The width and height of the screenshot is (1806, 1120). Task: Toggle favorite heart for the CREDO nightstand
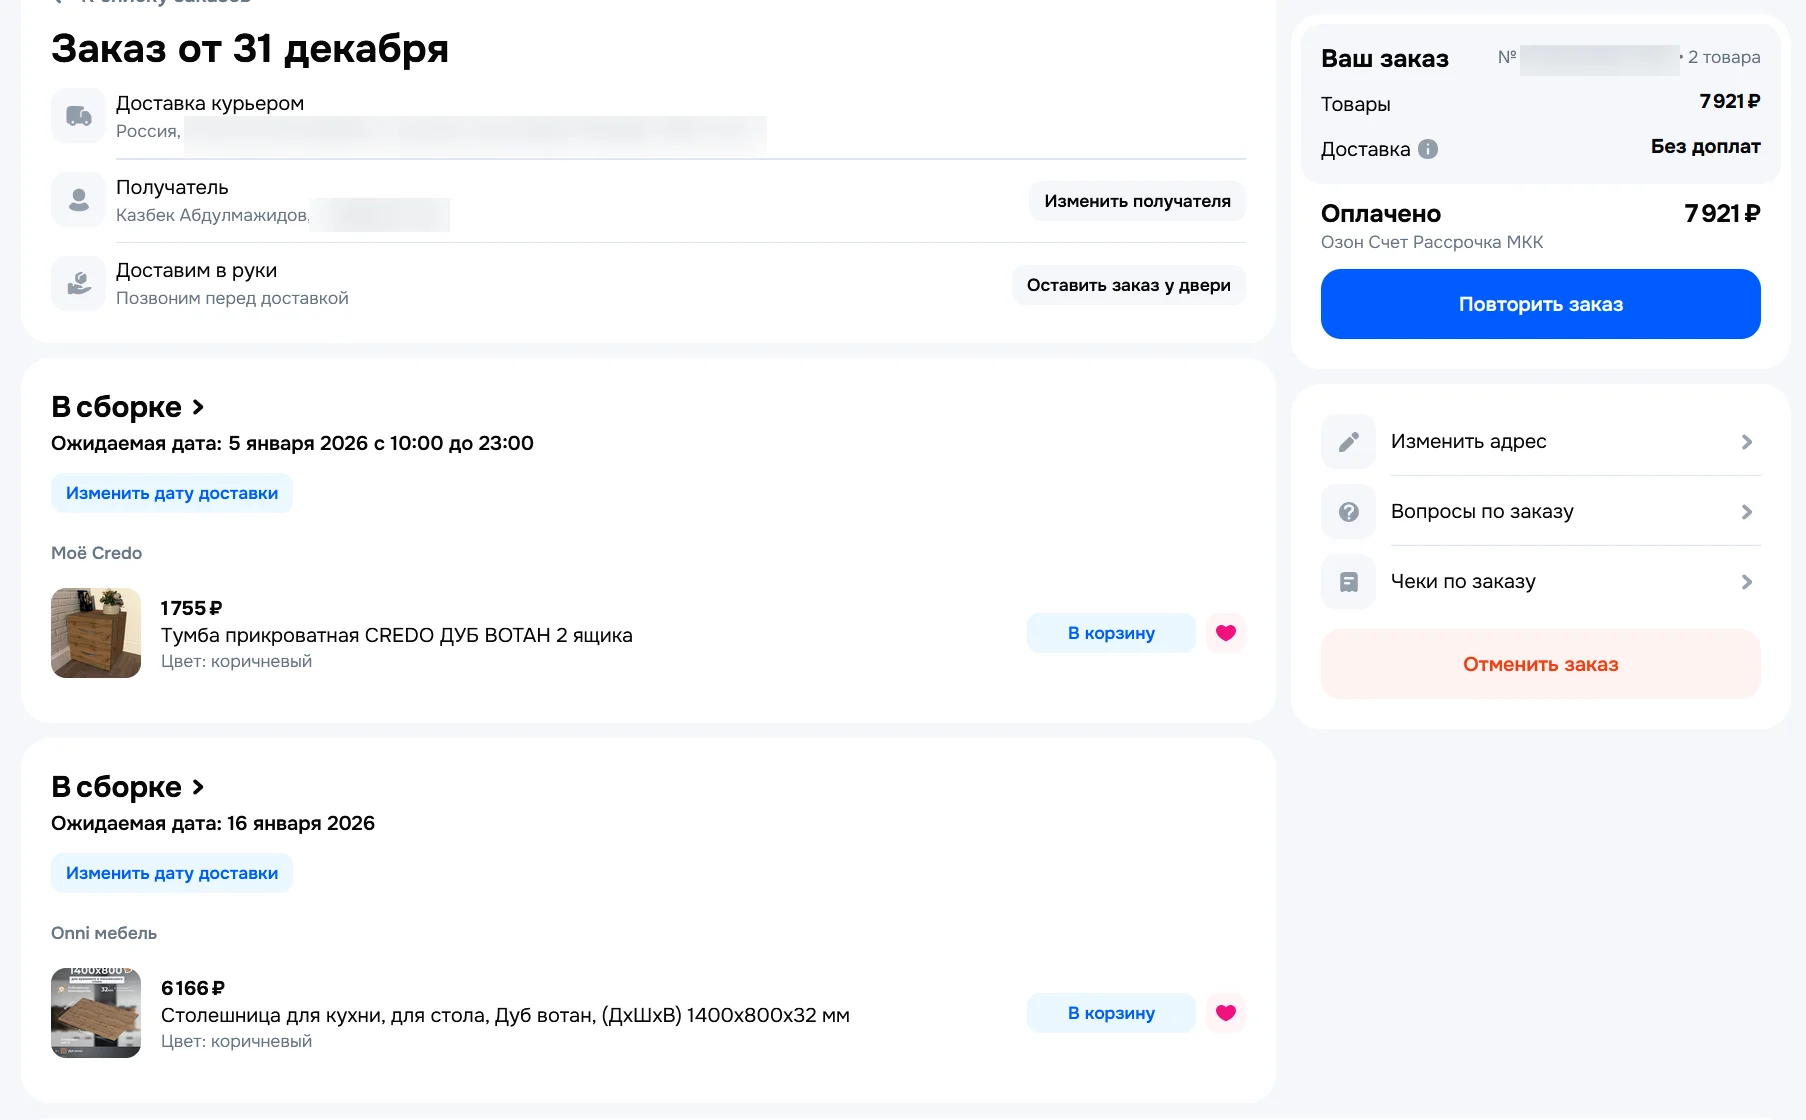click(x=1226, y=633)
